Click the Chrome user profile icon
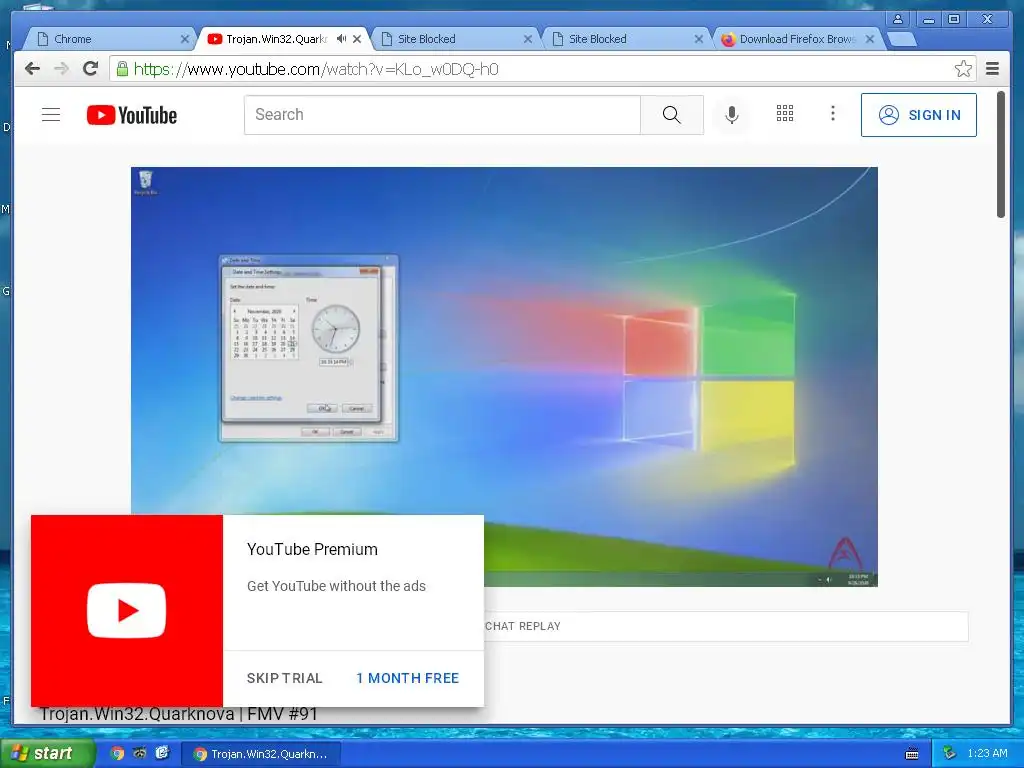Image resolution: width=1024 pixels, height=768 pixels. 898,19
